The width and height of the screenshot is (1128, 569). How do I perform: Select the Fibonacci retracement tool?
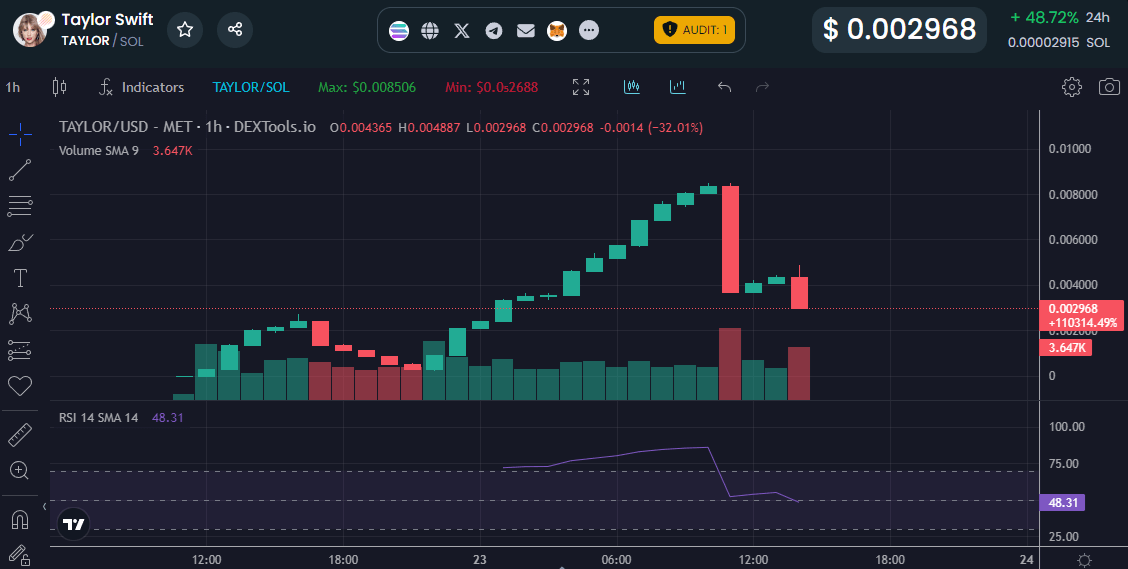20,206
